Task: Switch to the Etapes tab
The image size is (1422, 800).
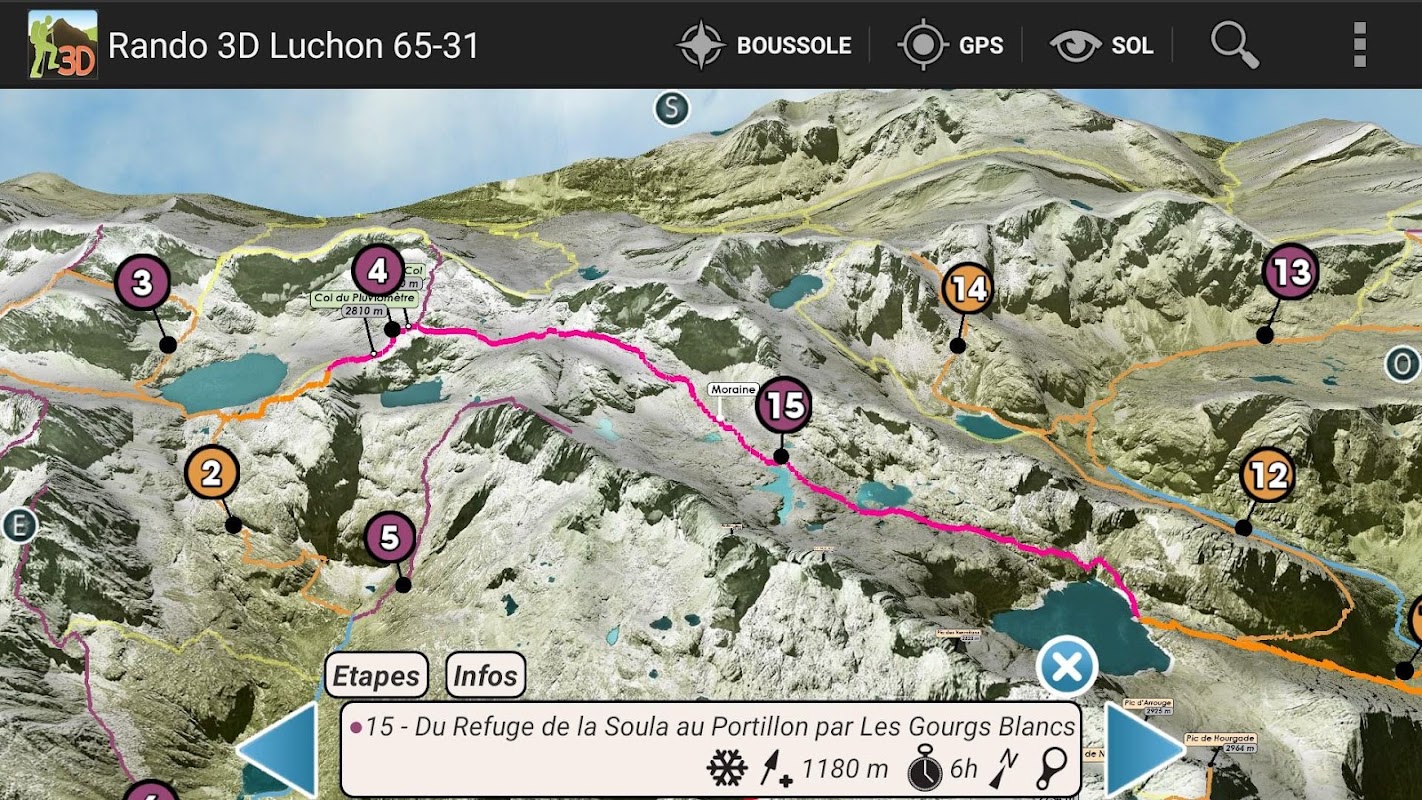Action: 376,676
